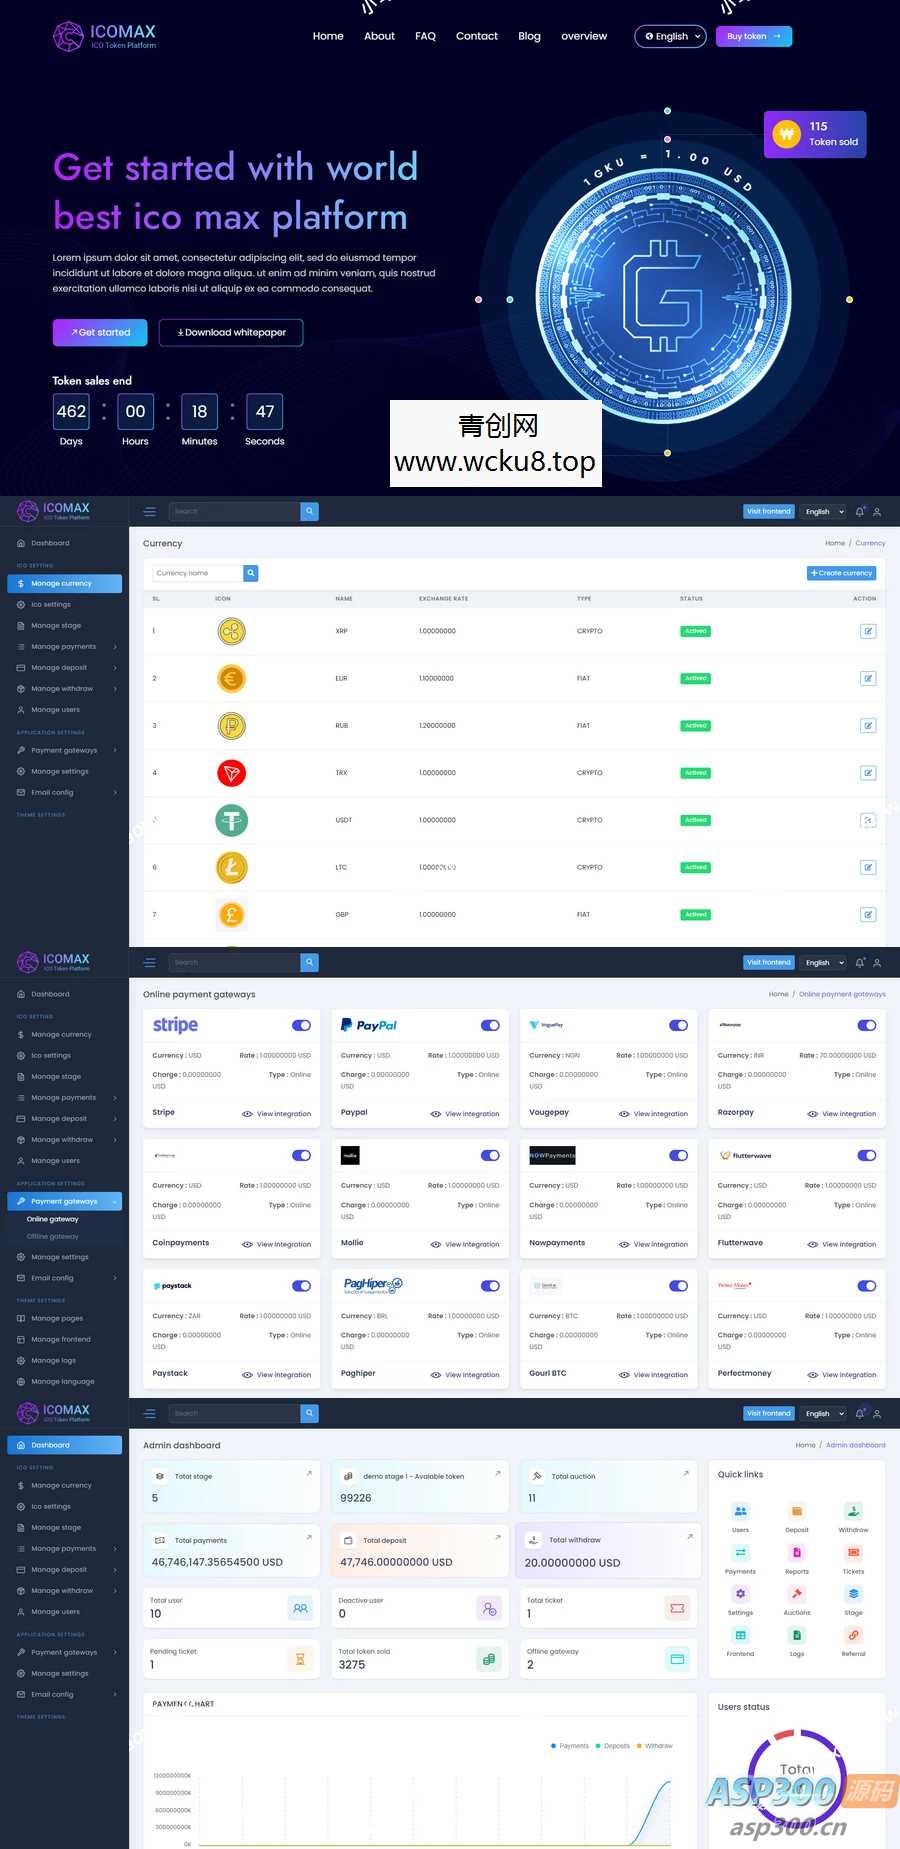The width and height of the screenshot is (900, 1849).
Task: Open the Logs quick link icon
Action: 797,1636
